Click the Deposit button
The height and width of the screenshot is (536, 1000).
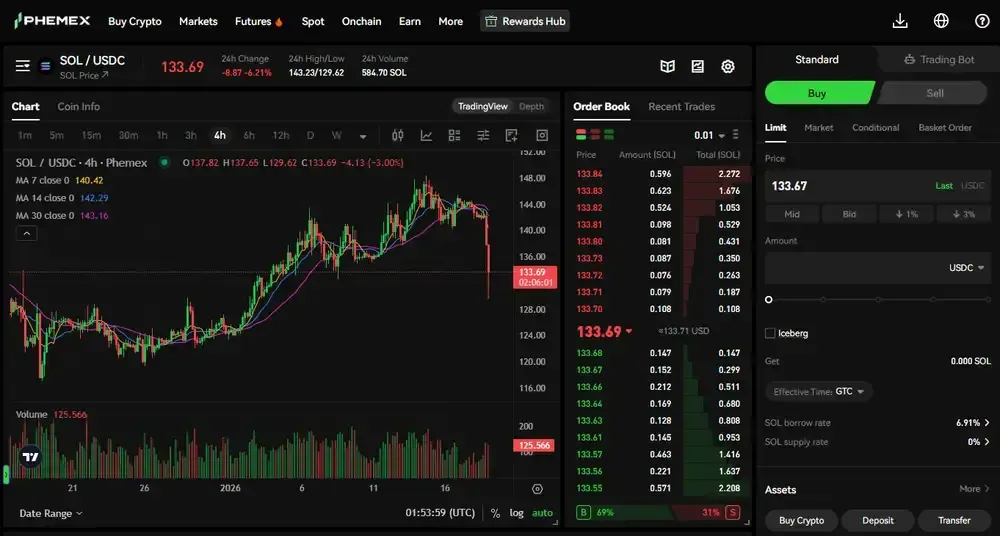pyautogui.click(x=878, y=521)
